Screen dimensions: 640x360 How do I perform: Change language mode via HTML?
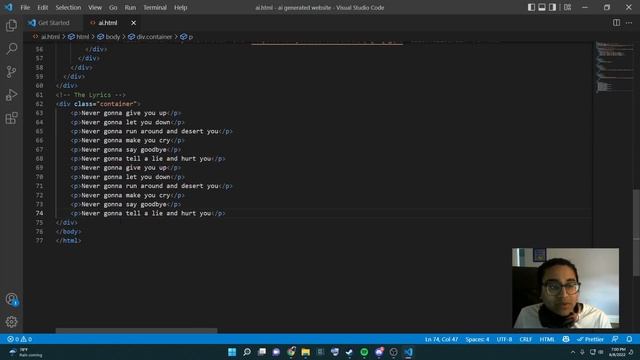tap(547, 339)
